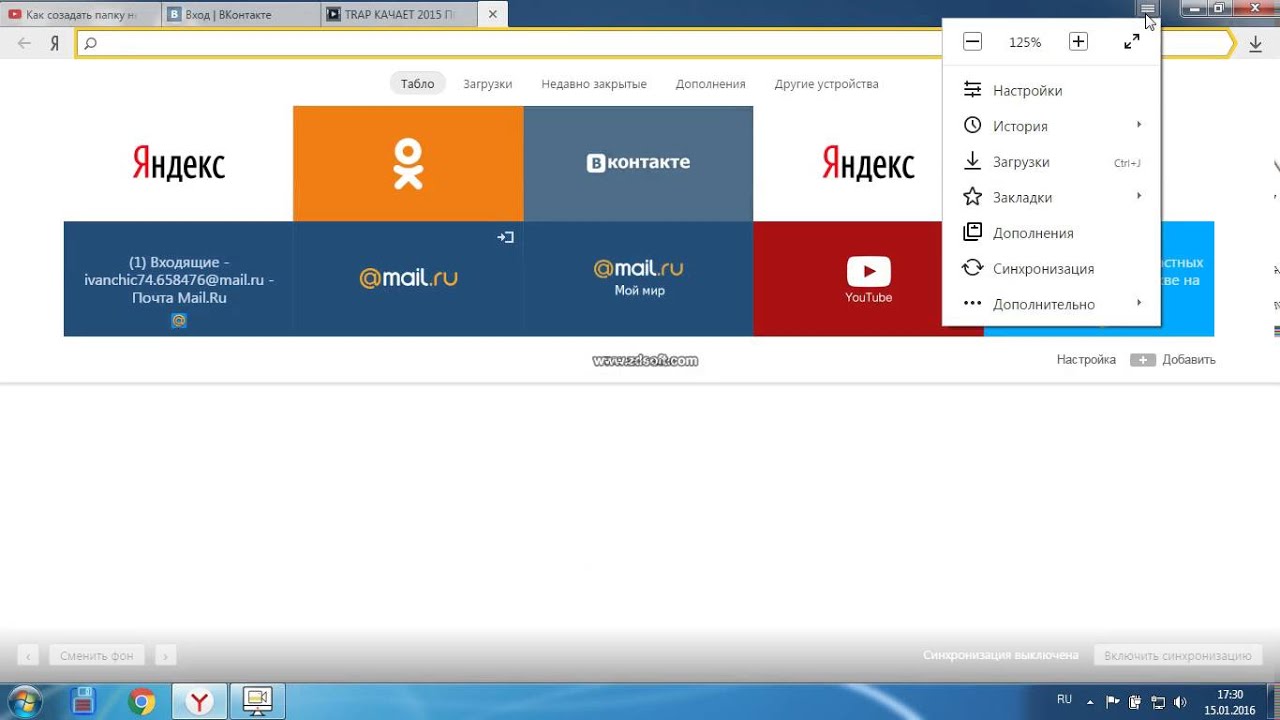This screenshot has height=720, width=1280.
Task: Open the ВКонтакте tile
Action: [x=638, y=163]
